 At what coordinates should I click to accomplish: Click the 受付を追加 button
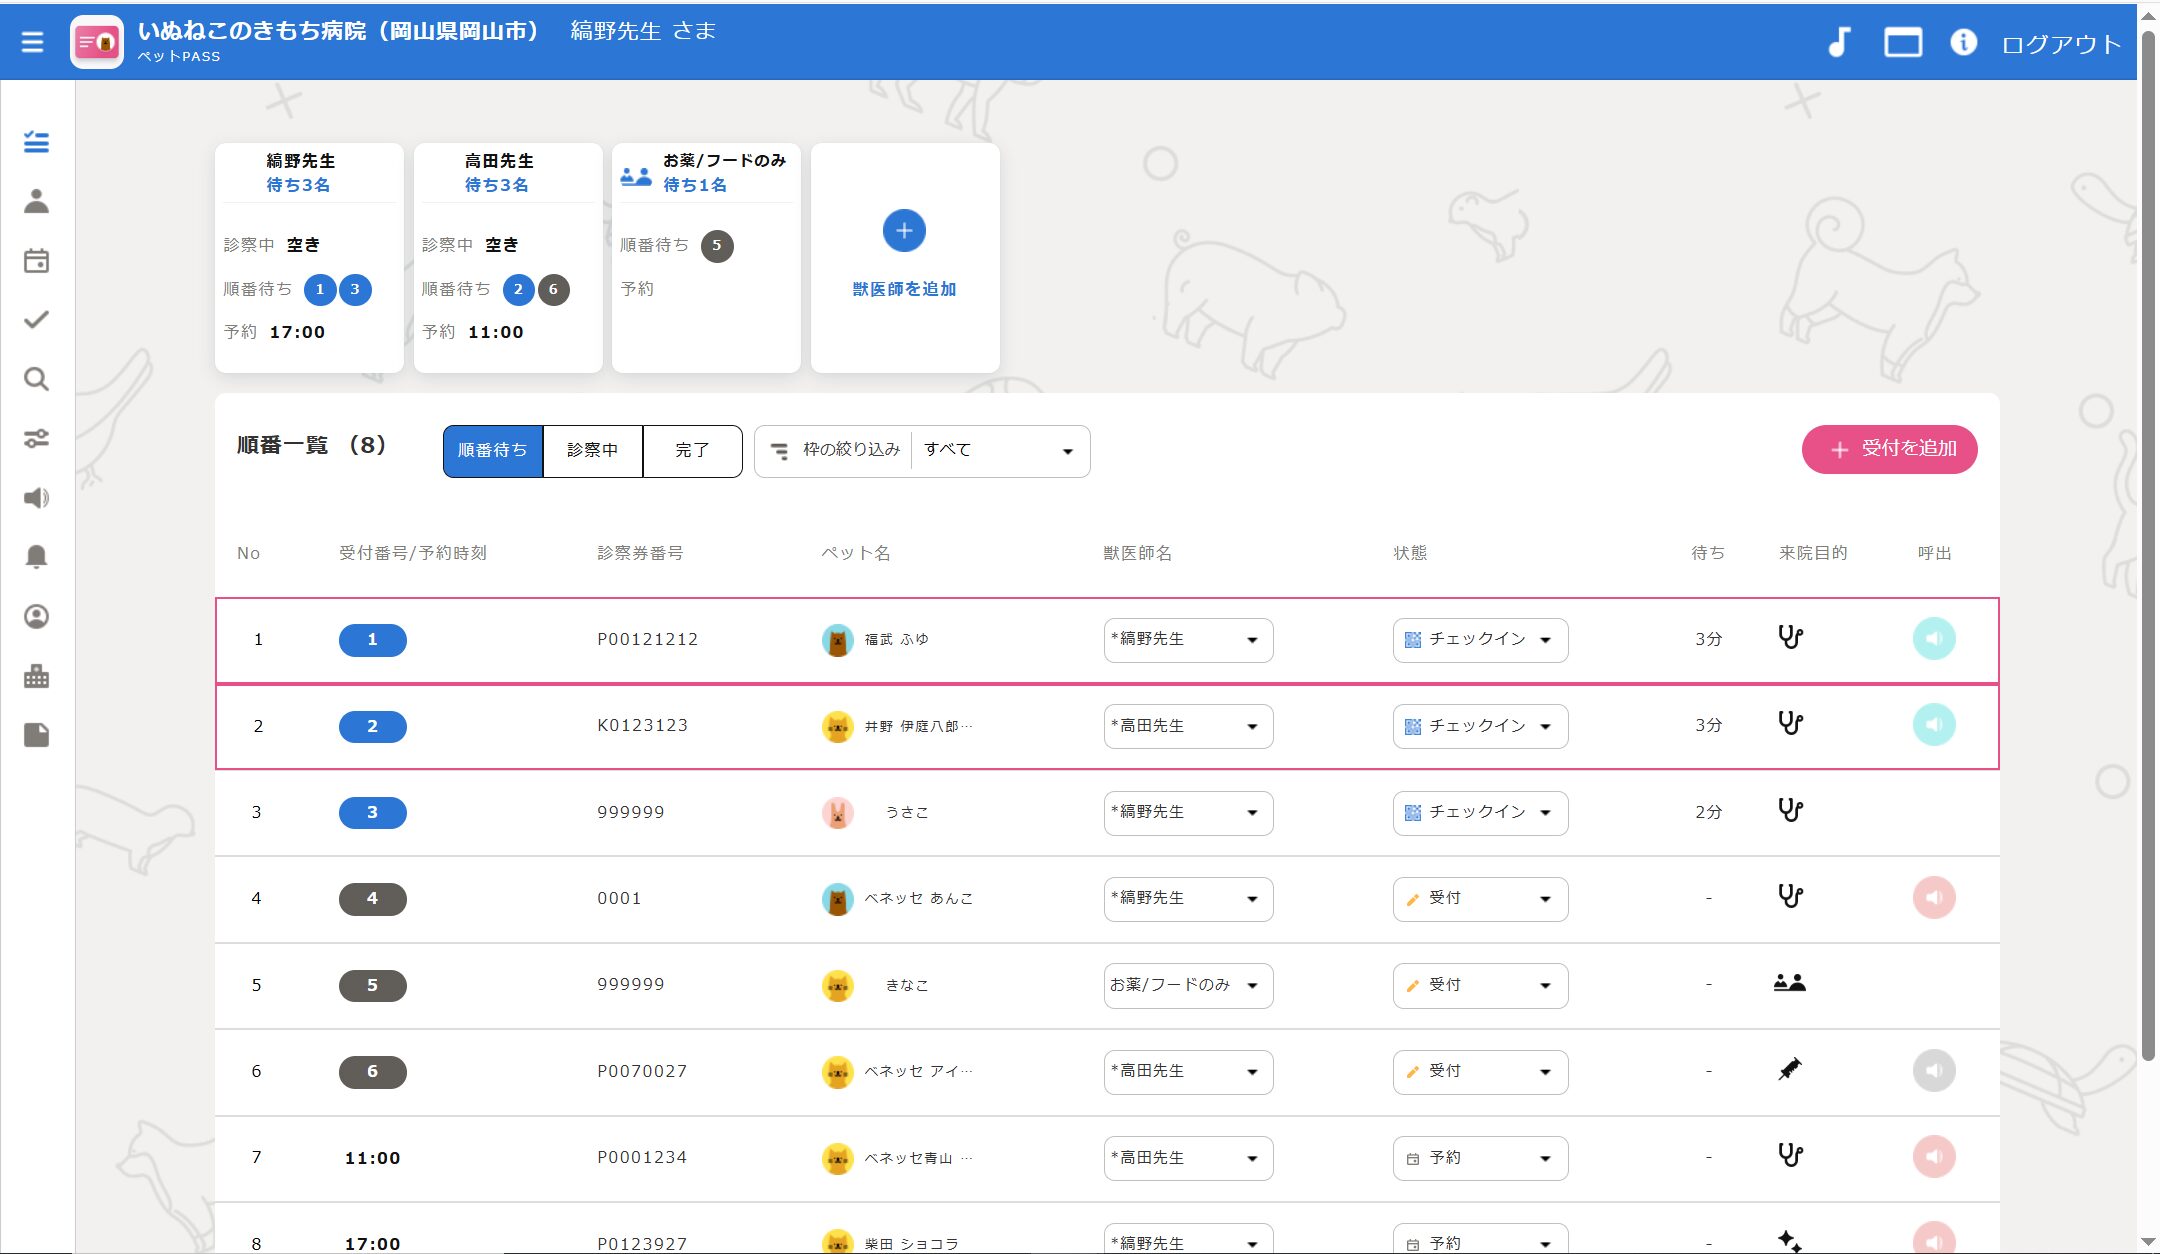point(1889,450)
